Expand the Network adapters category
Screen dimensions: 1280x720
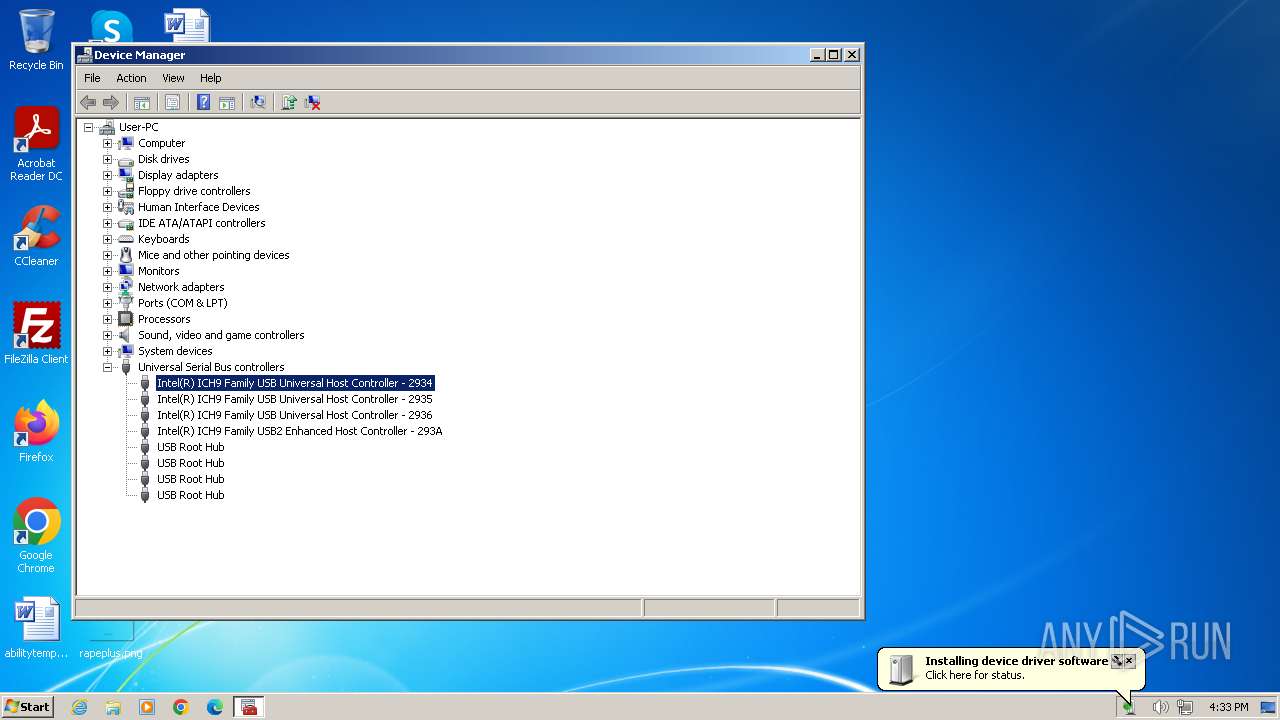107,287
